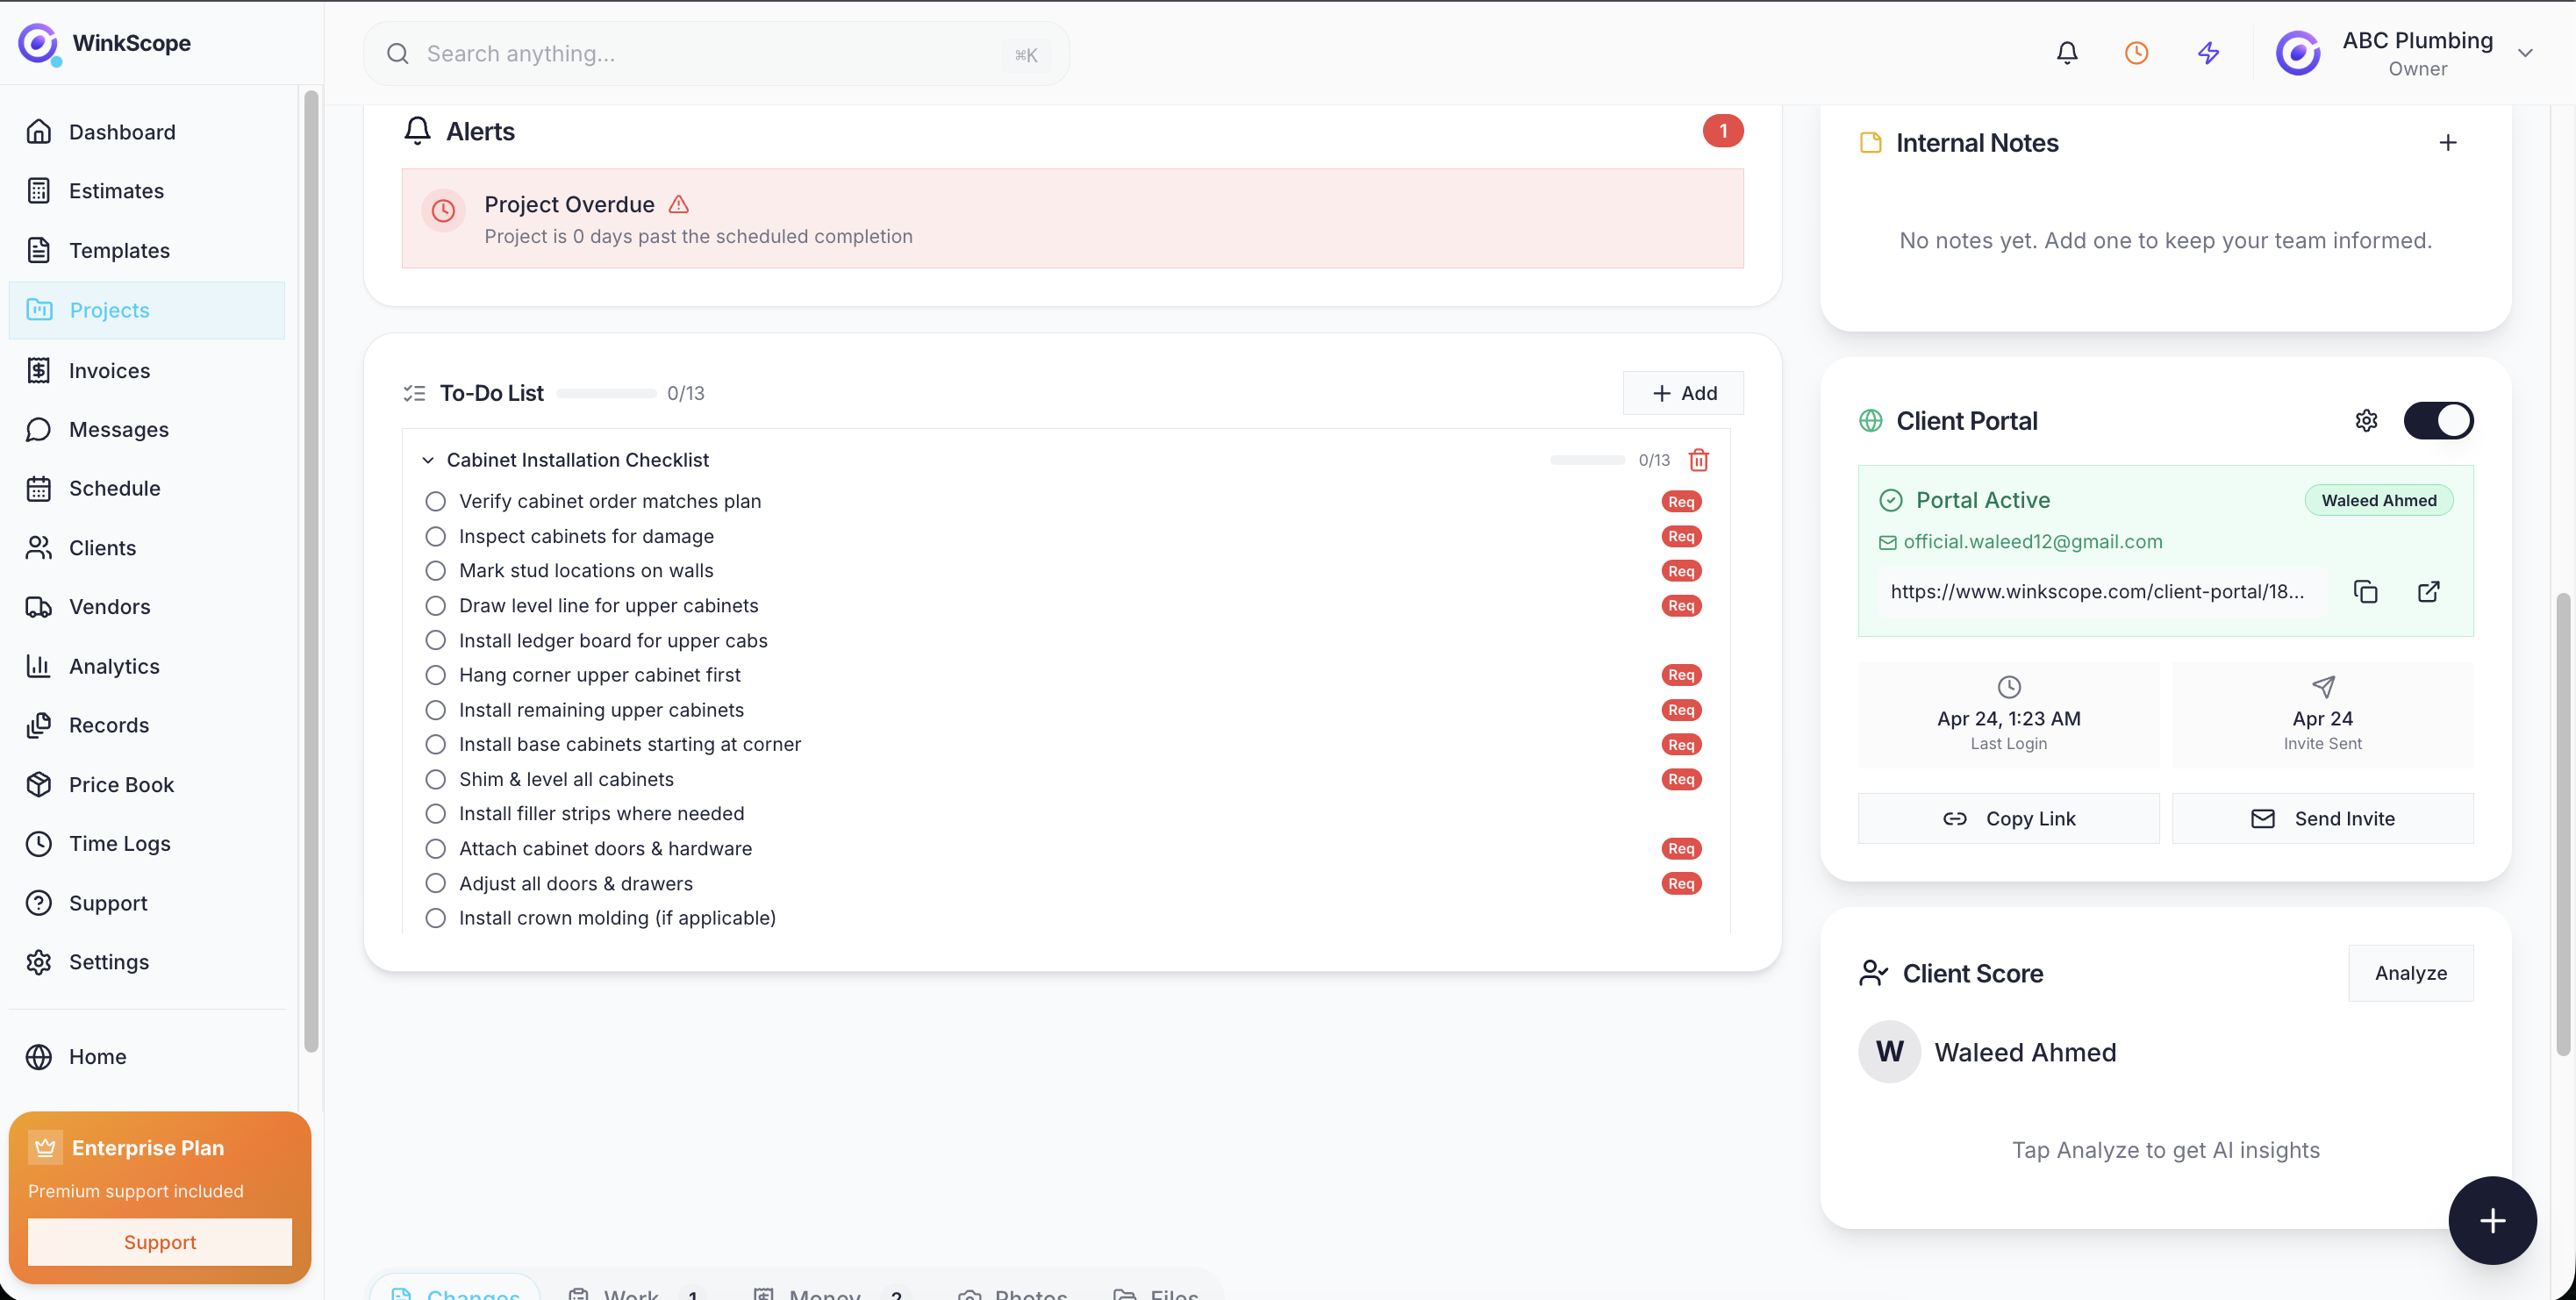The width and height of the screenshot is (2576, 1300).
Task: Check Shim & level all cabinets
Action: pyautogui.click(x=435, y=779)
